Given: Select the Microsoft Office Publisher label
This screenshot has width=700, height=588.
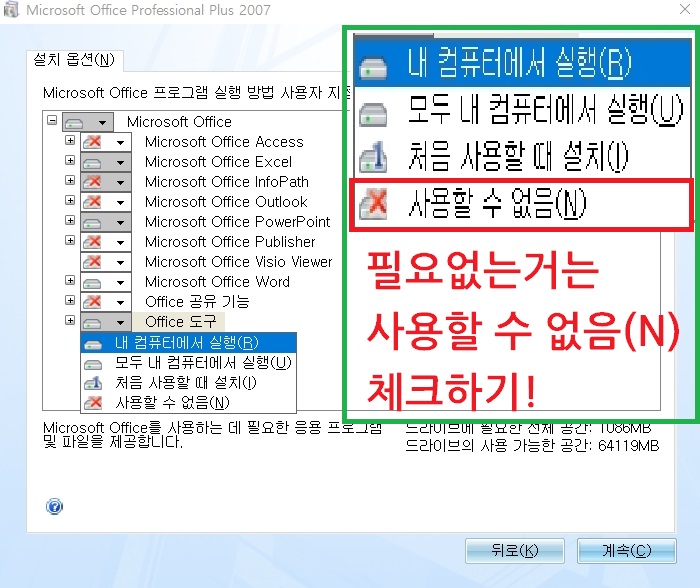Looking at the screenshot, I should click(230, 242).
